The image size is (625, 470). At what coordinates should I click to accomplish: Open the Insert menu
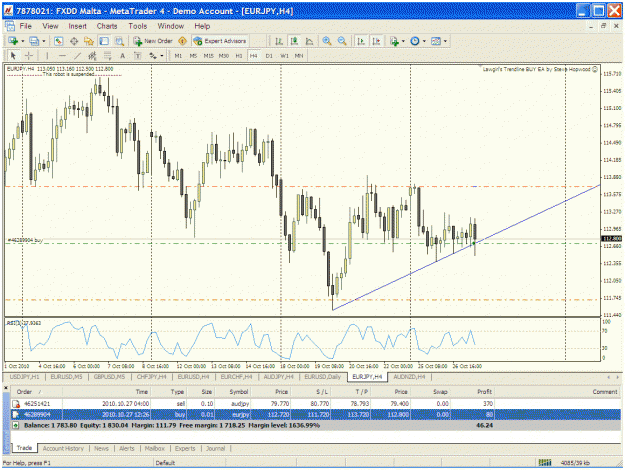[77, 26]
